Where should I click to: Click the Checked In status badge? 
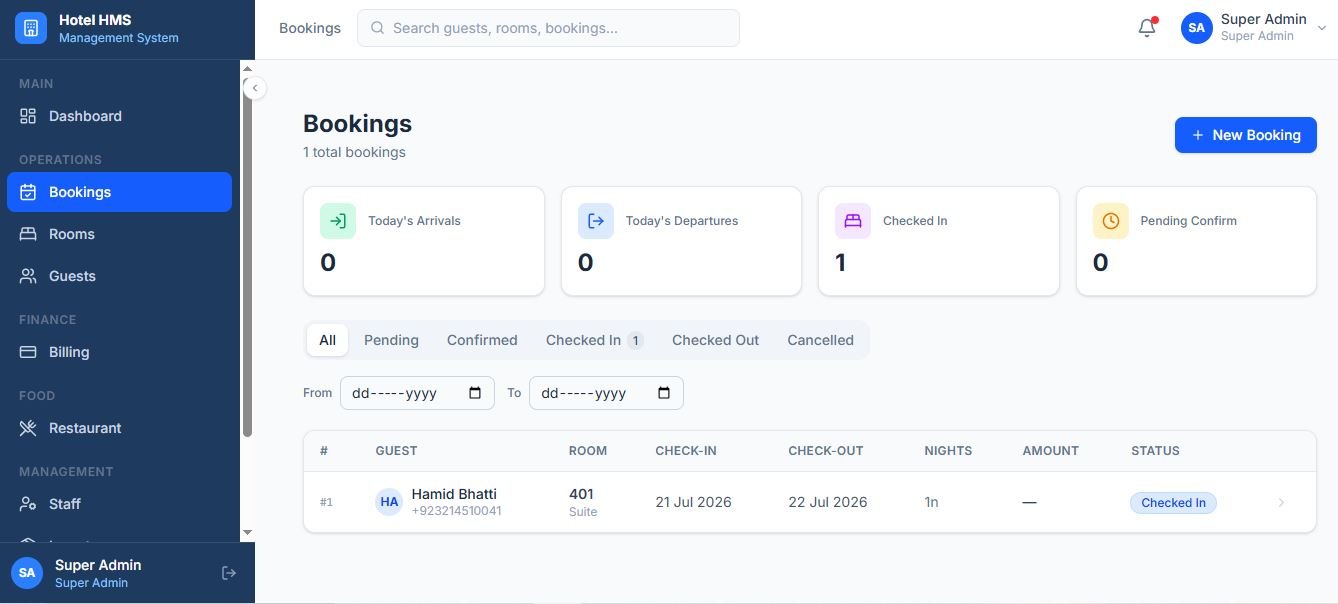tap(1173, 503)
